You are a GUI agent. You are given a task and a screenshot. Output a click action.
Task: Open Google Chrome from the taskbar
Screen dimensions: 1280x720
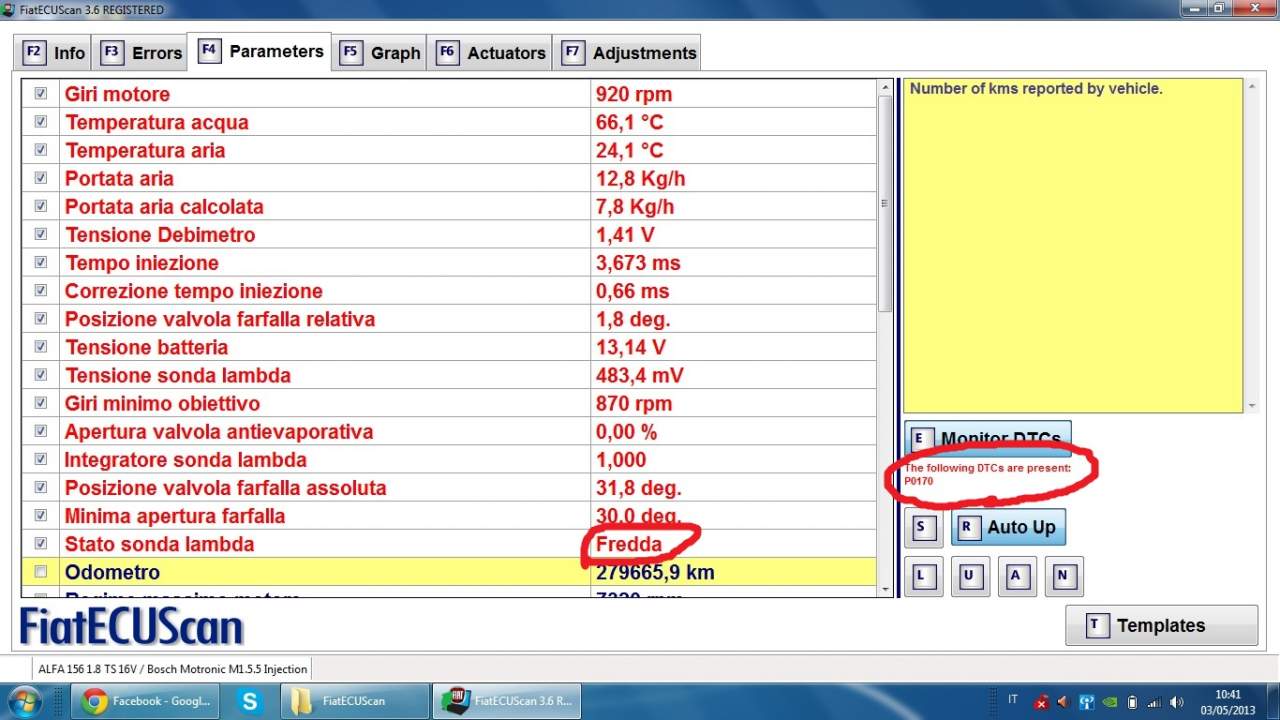tap(146, 701)
